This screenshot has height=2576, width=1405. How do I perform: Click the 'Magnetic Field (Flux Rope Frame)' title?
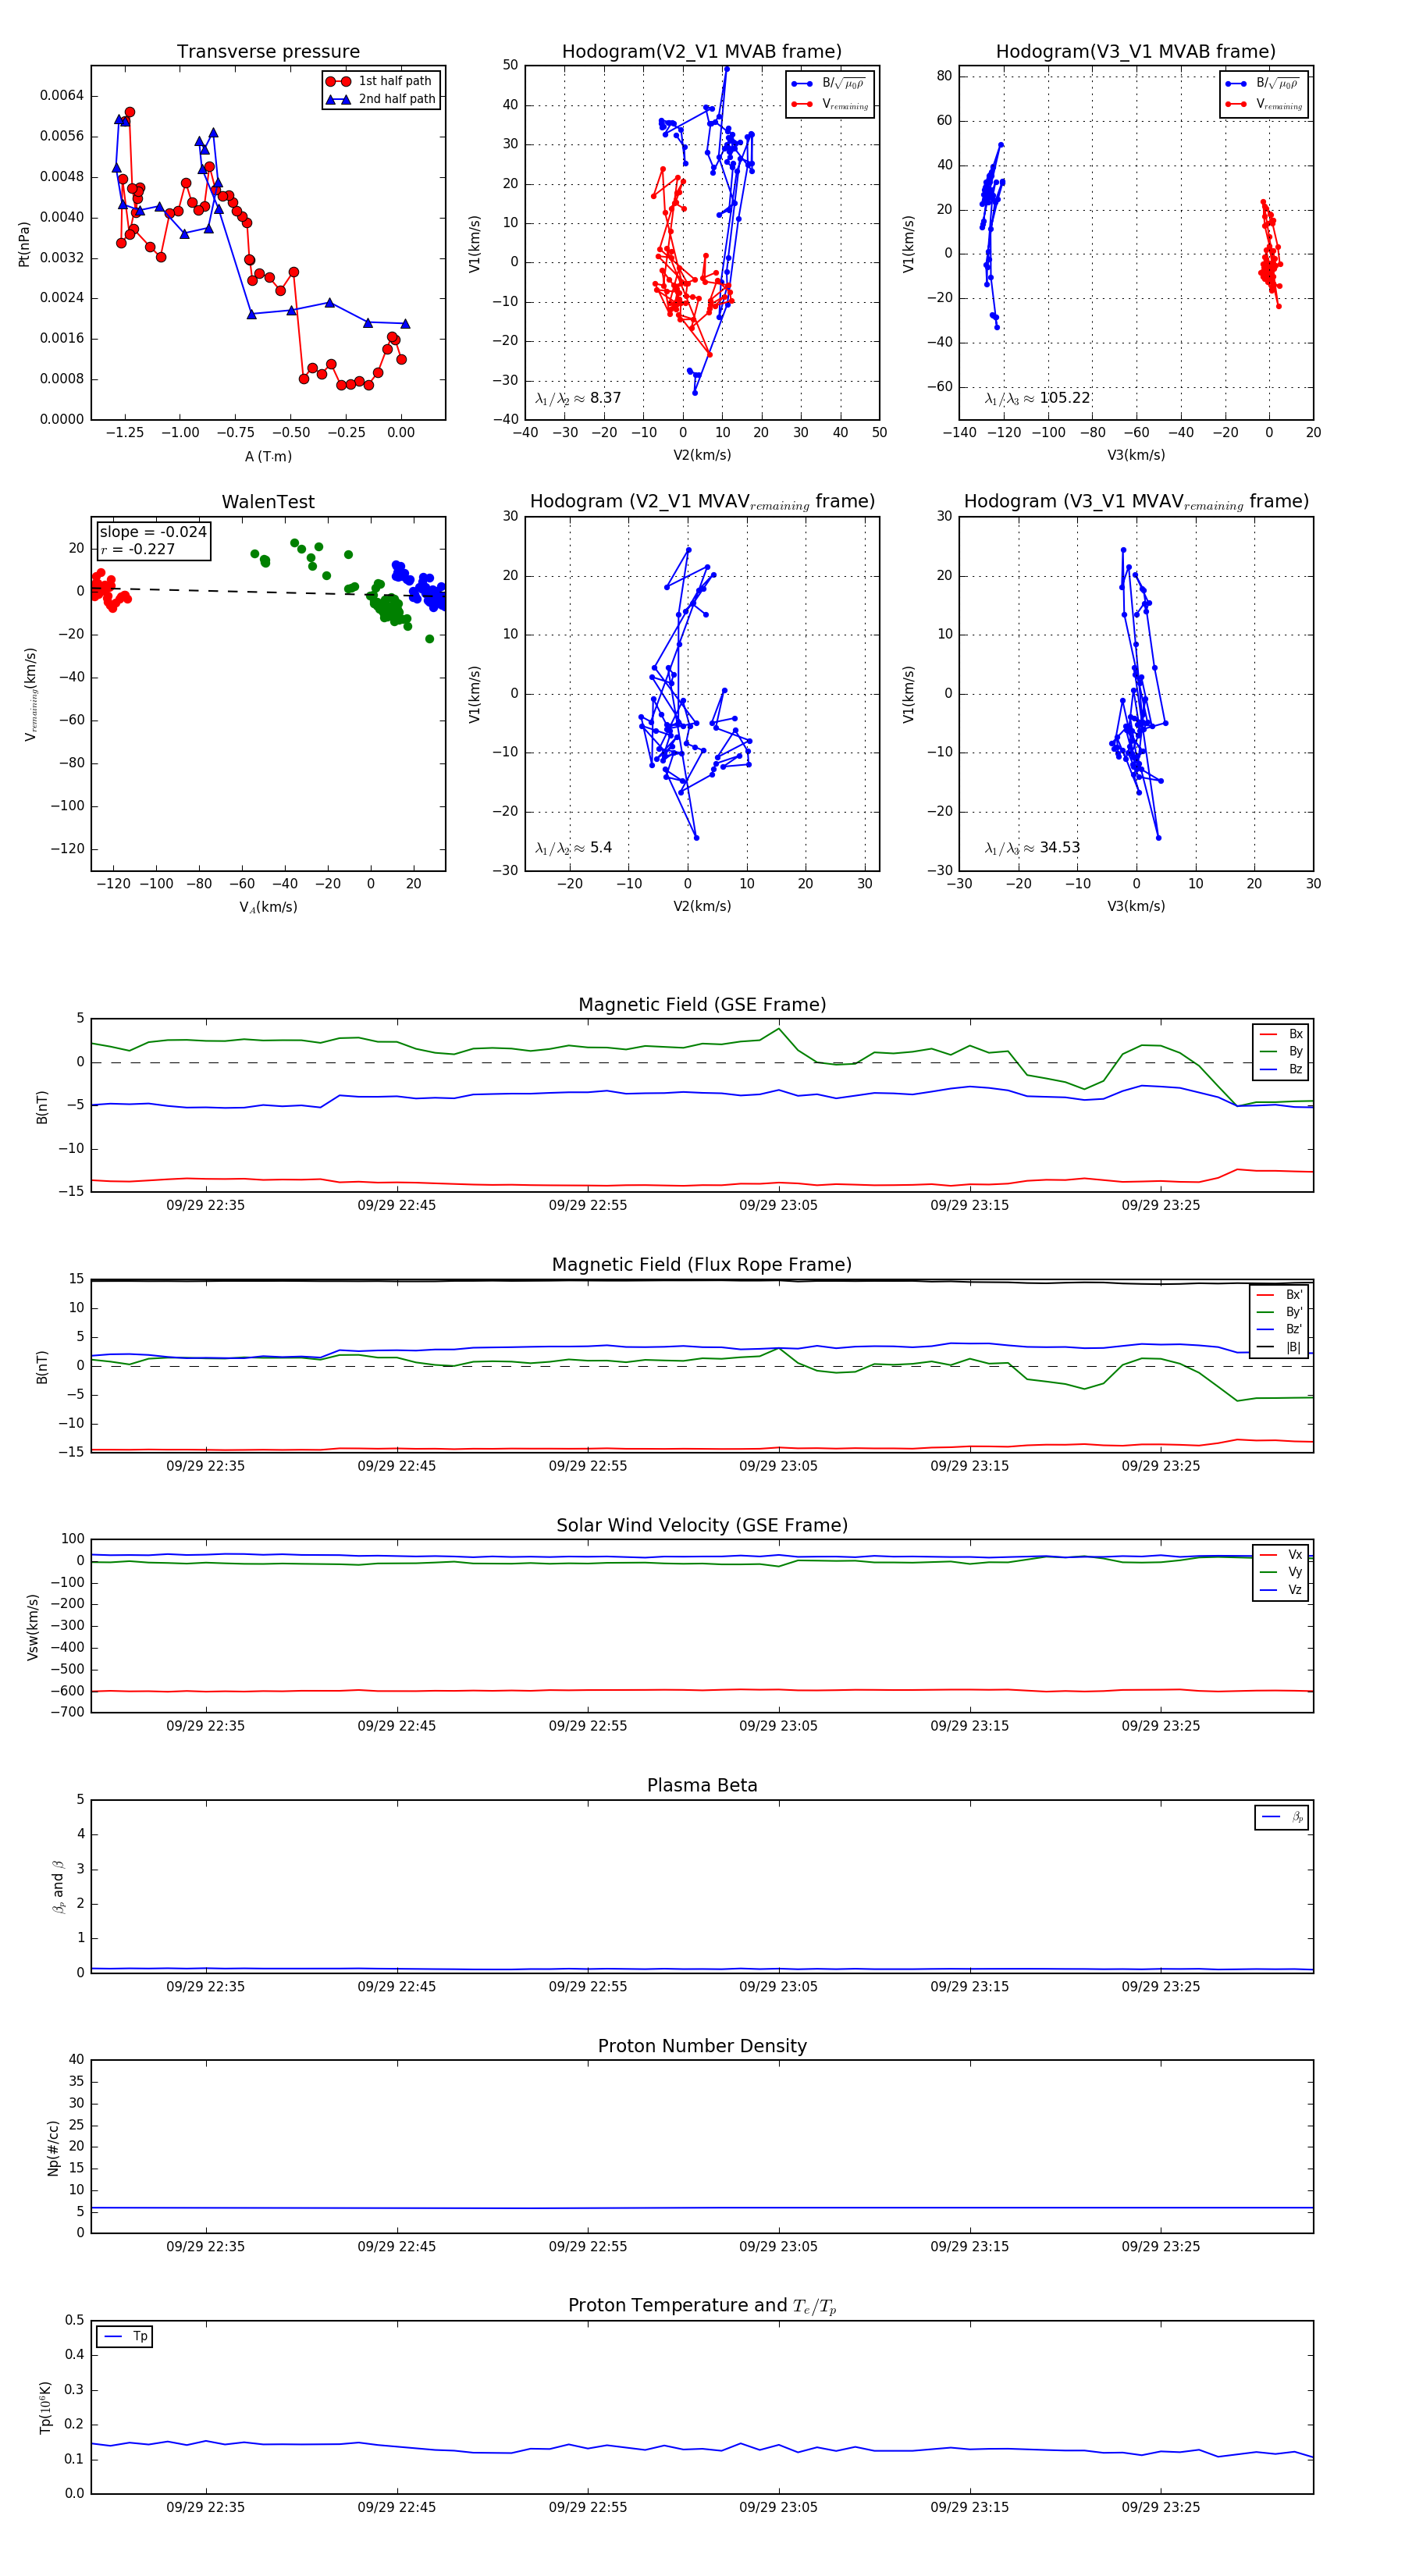(x=702, y=1264)
